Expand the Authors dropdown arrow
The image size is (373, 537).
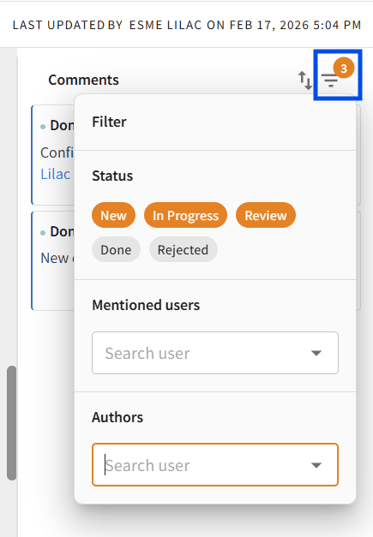(x=316, y=465)
